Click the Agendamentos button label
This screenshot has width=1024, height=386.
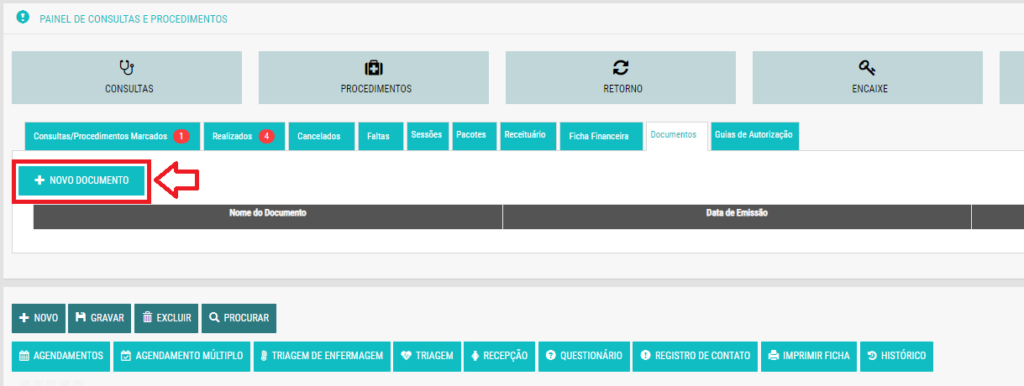(69, 356)
